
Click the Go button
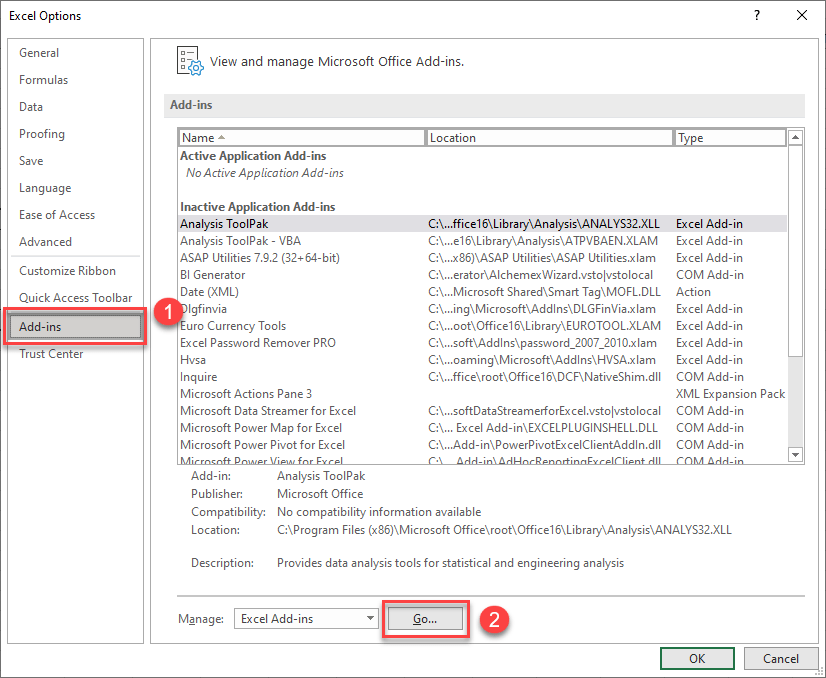pos(425,618)
